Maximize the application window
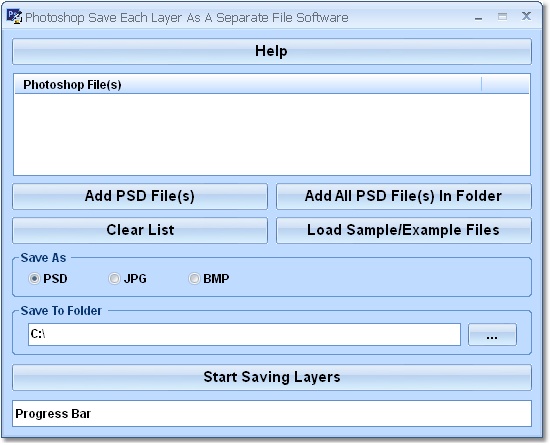Image resolution: width=550 pixels, height=445 pixels. coord(502,16)
